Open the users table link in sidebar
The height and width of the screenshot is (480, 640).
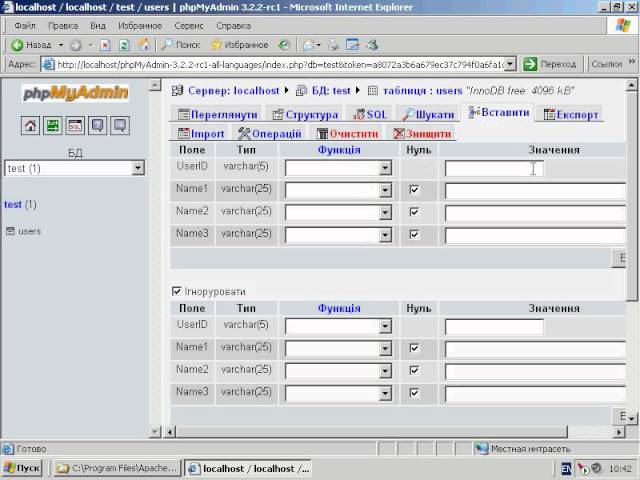29,231
